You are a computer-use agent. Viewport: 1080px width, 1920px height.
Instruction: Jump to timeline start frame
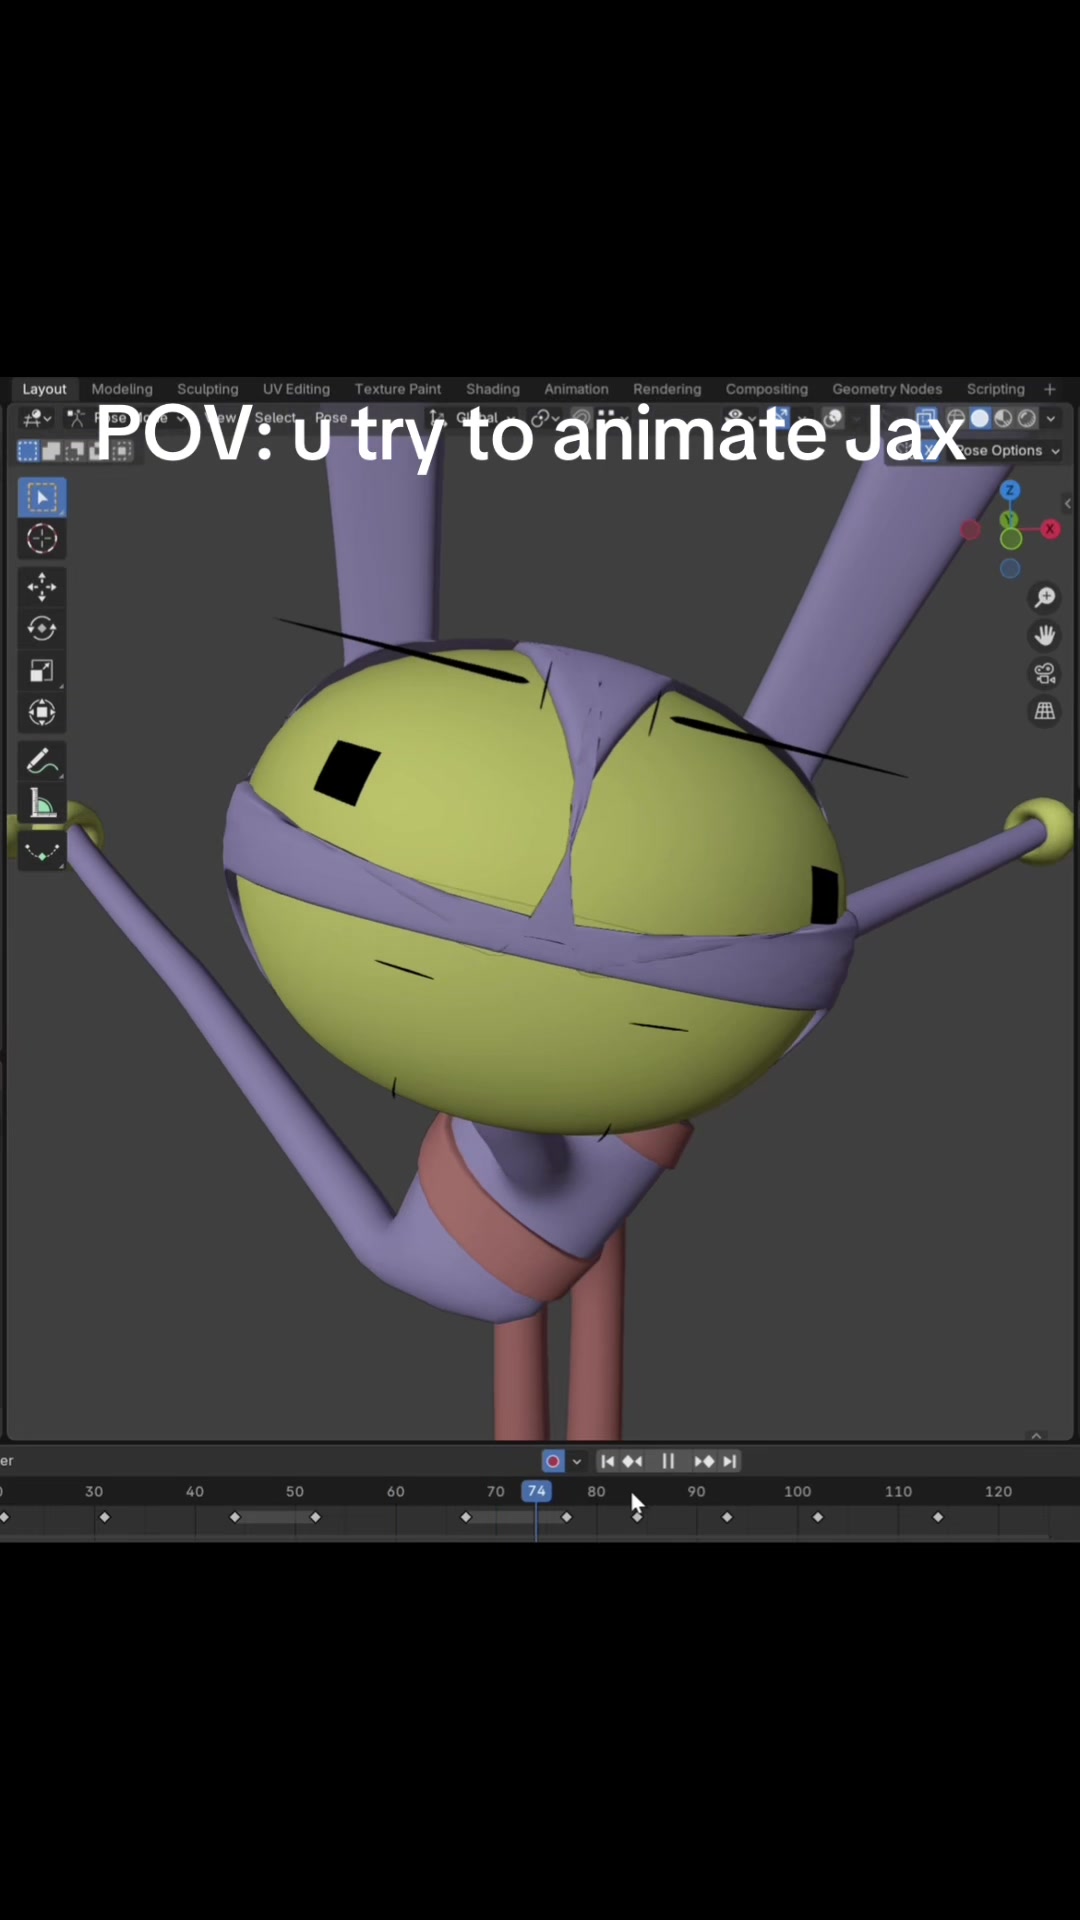point(607,1461)
